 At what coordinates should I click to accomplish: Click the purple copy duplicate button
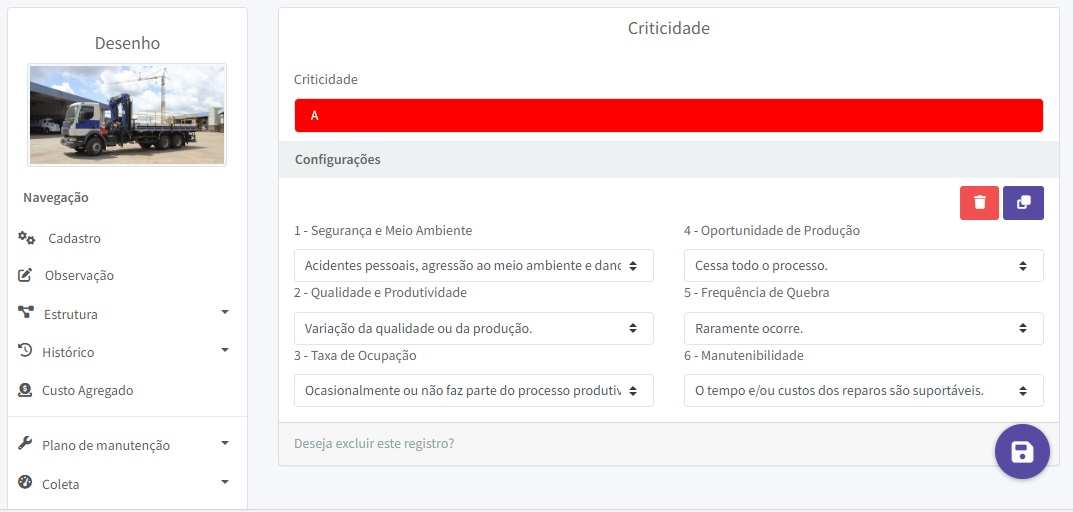pyautogui.click(x=1023, y=203)
